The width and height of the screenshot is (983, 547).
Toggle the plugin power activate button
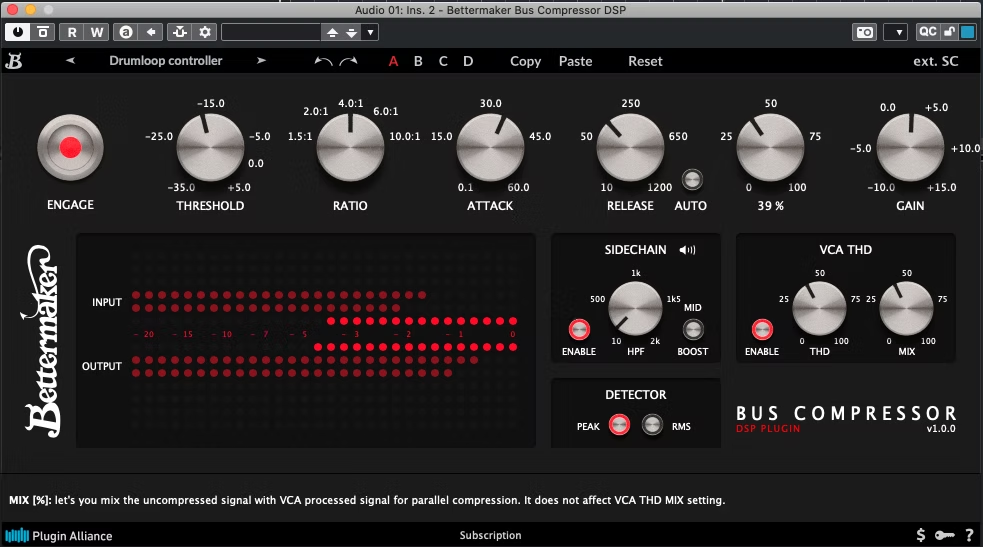click(18, 32)
